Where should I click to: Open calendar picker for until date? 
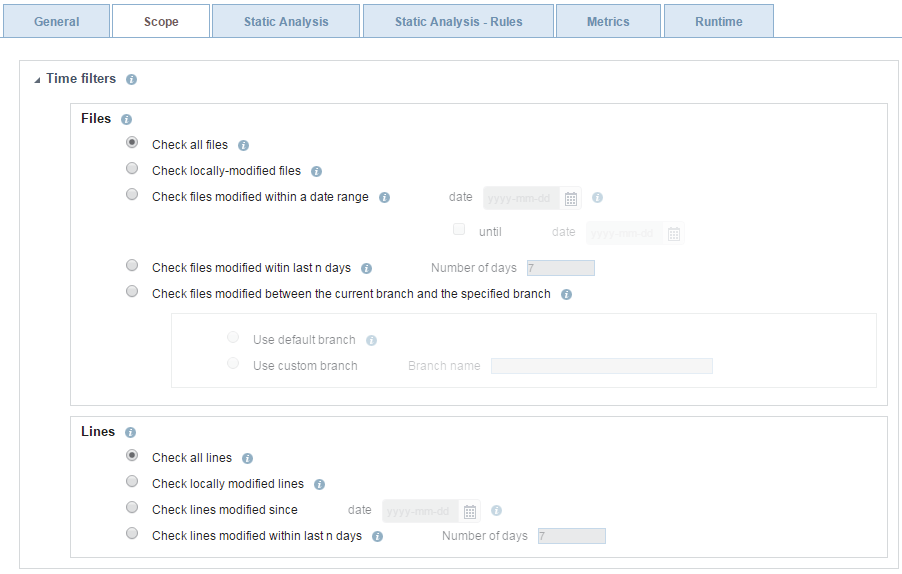pos(674,234)
